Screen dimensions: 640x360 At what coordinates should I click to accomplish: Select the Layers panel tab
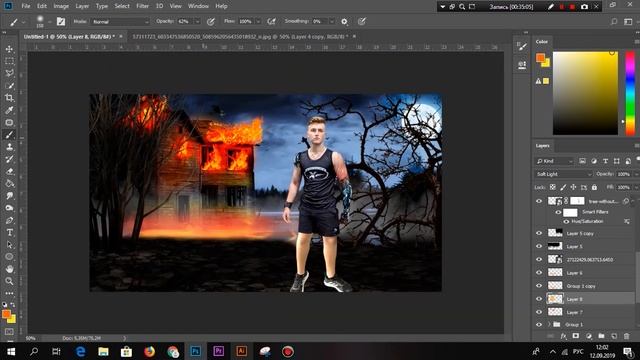[542, 146]
